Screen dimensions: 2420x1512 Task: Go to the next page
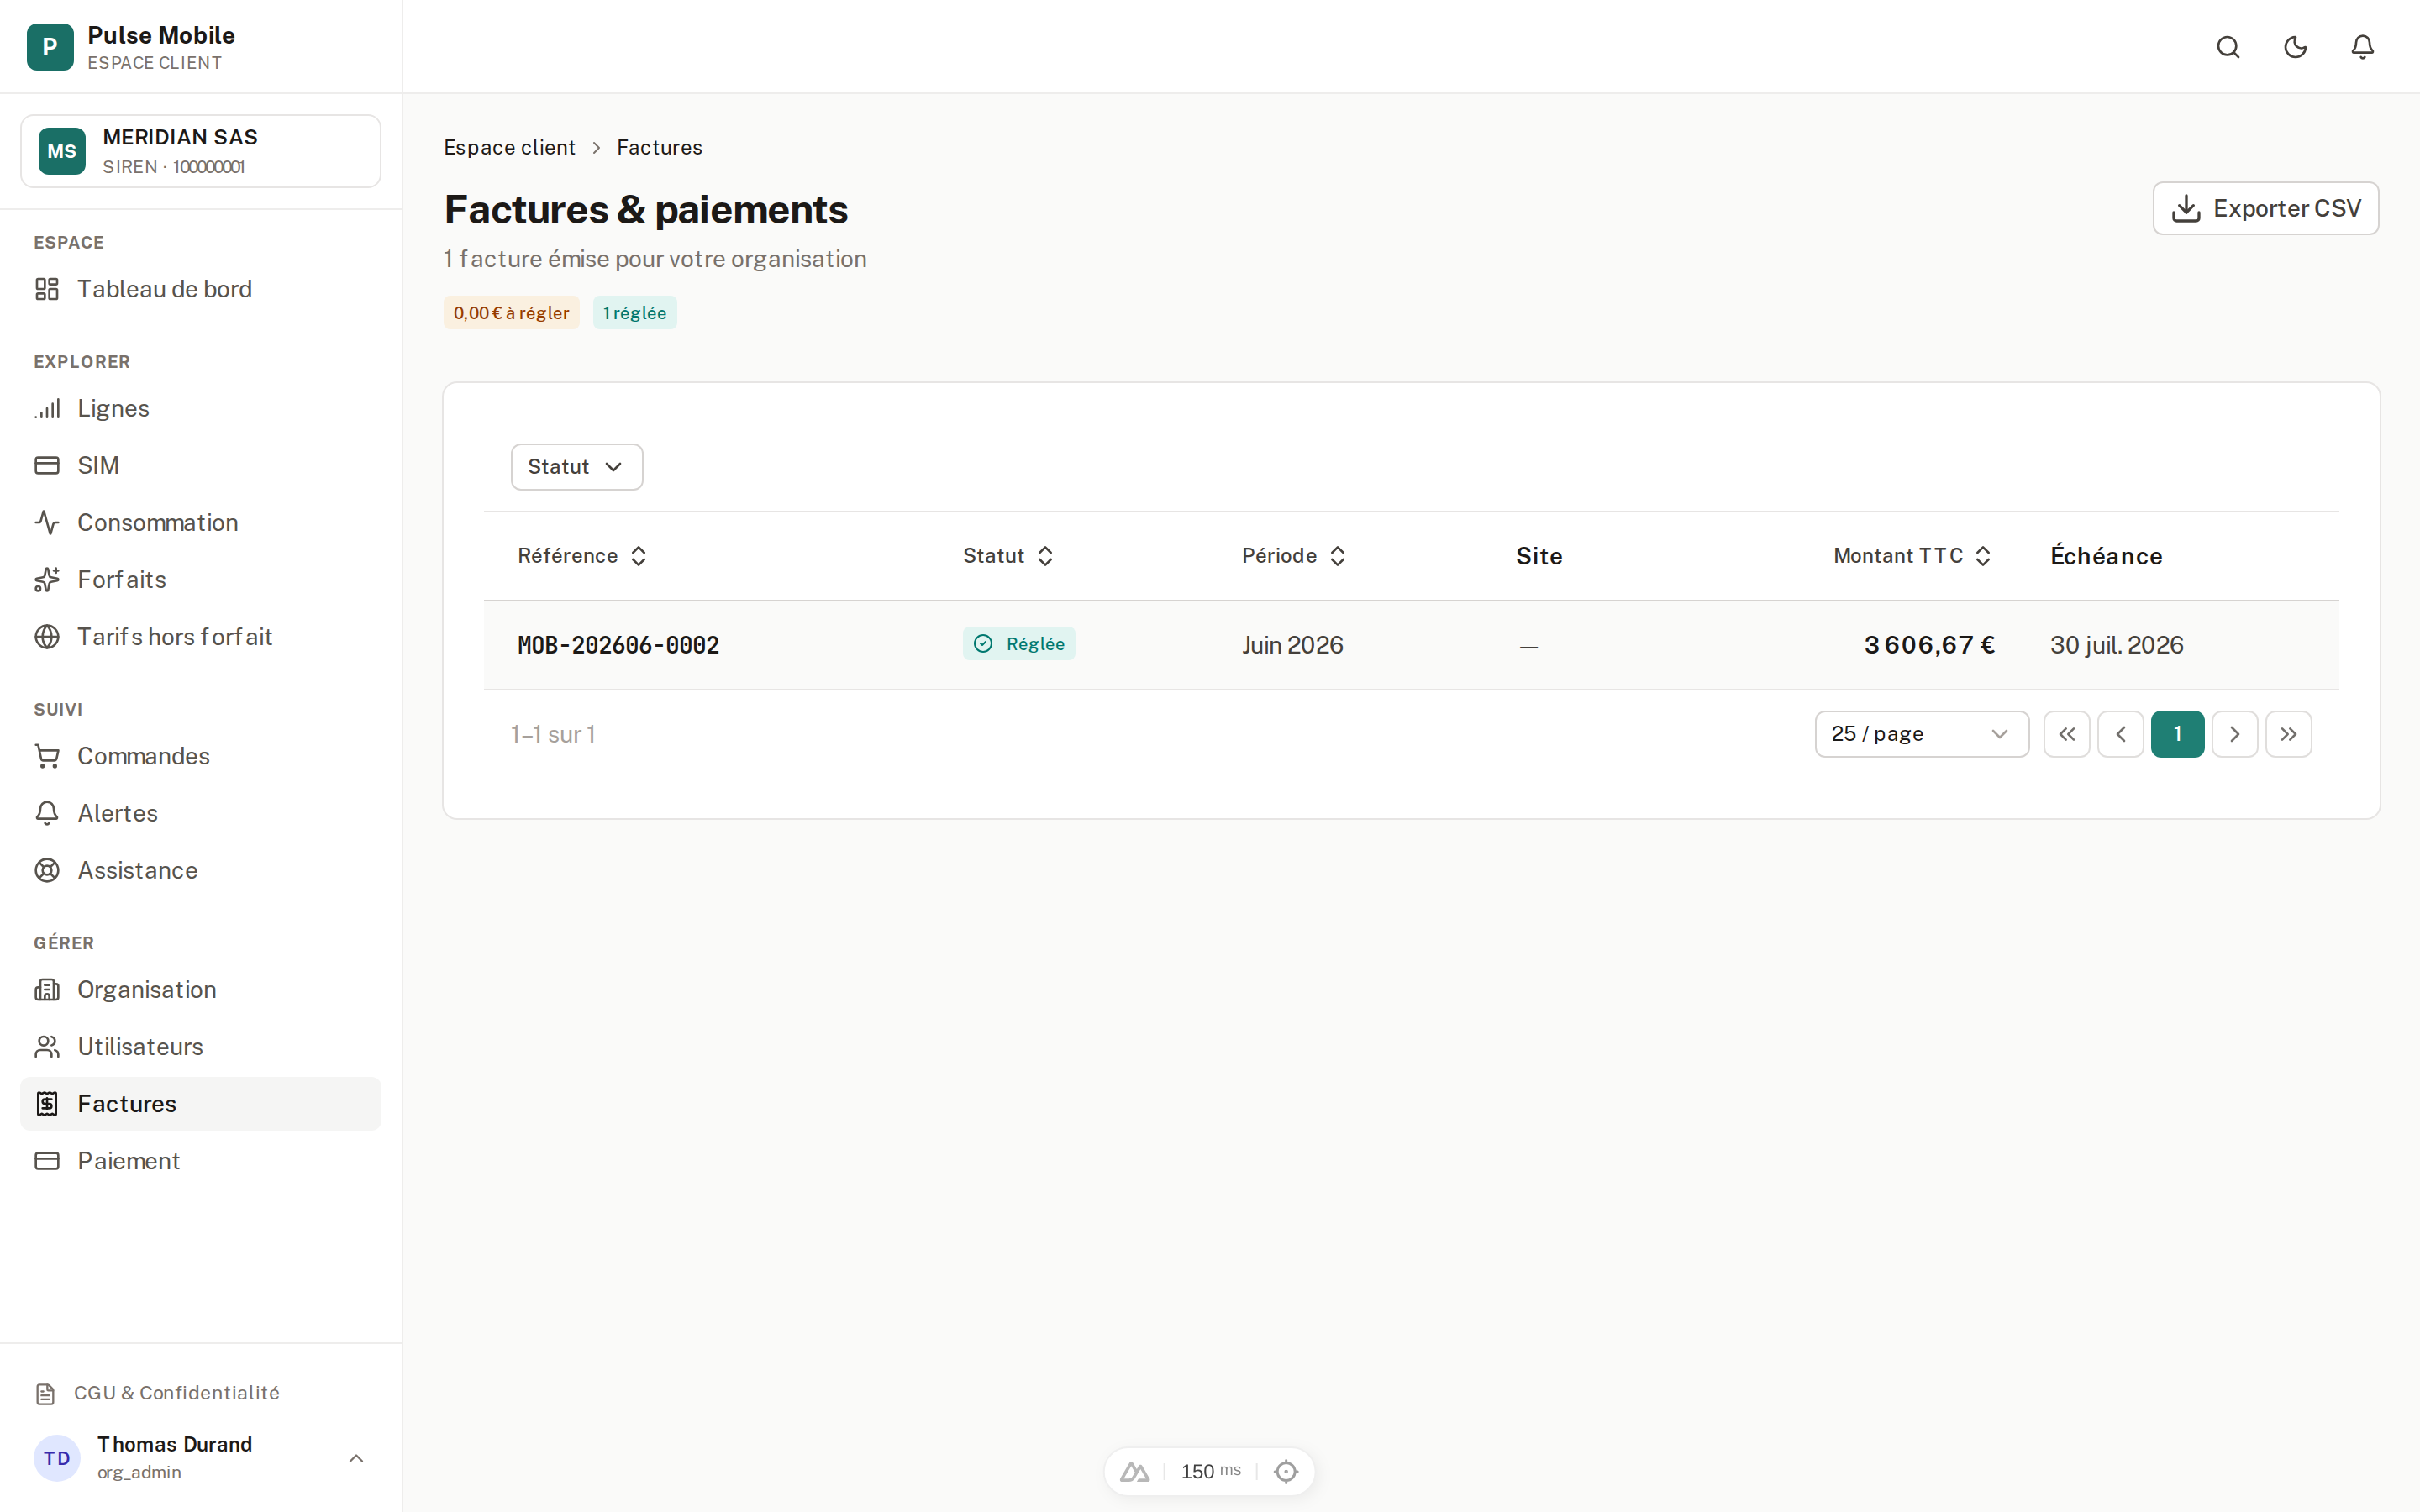coord(2234,734)
